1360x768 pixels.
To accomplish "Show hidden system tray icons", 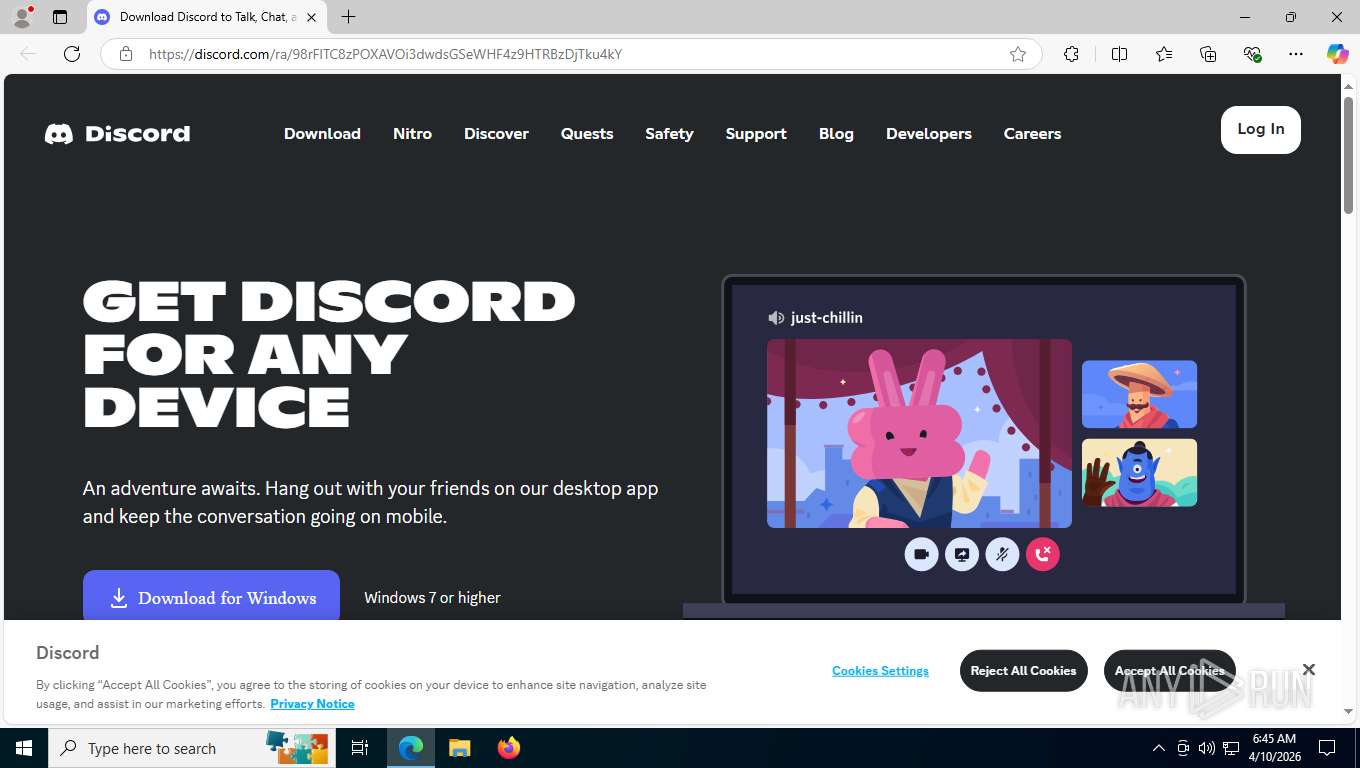I will click(1158, 748).
